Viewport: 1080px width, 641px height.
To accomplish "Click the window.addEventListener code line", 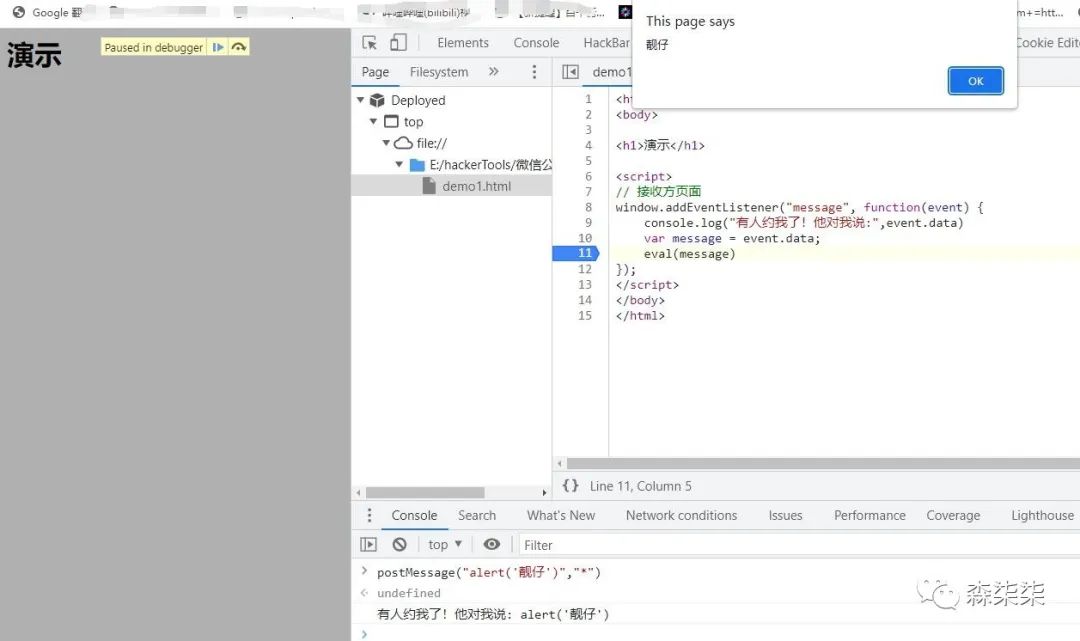I will (799, 207).
